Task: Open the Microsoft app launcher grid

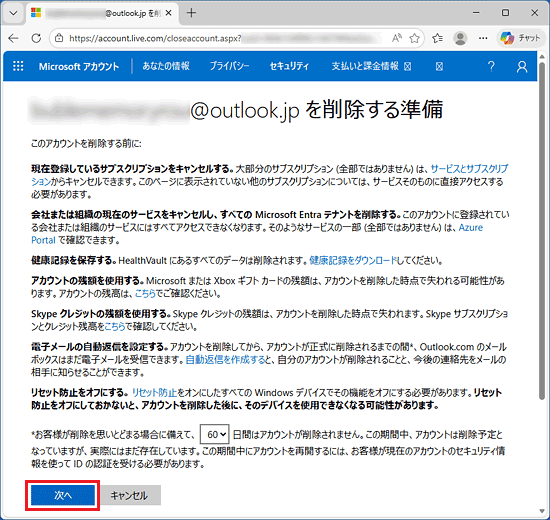Action: coord(18,66)
